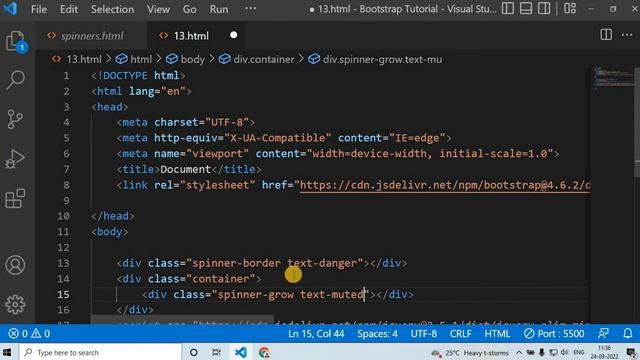Open the Explorer view in activity bar
The image size is (640, 360).
pyautogui.click(x=16, y=41)
